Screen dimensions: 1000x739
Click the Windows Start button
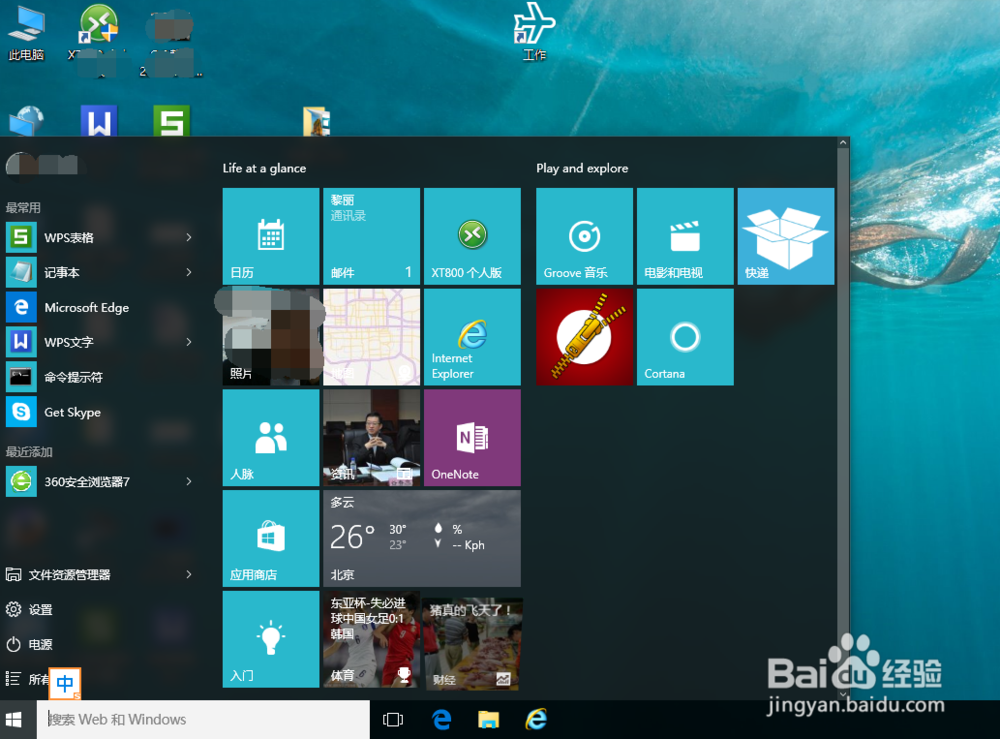(x=13, y=720)
